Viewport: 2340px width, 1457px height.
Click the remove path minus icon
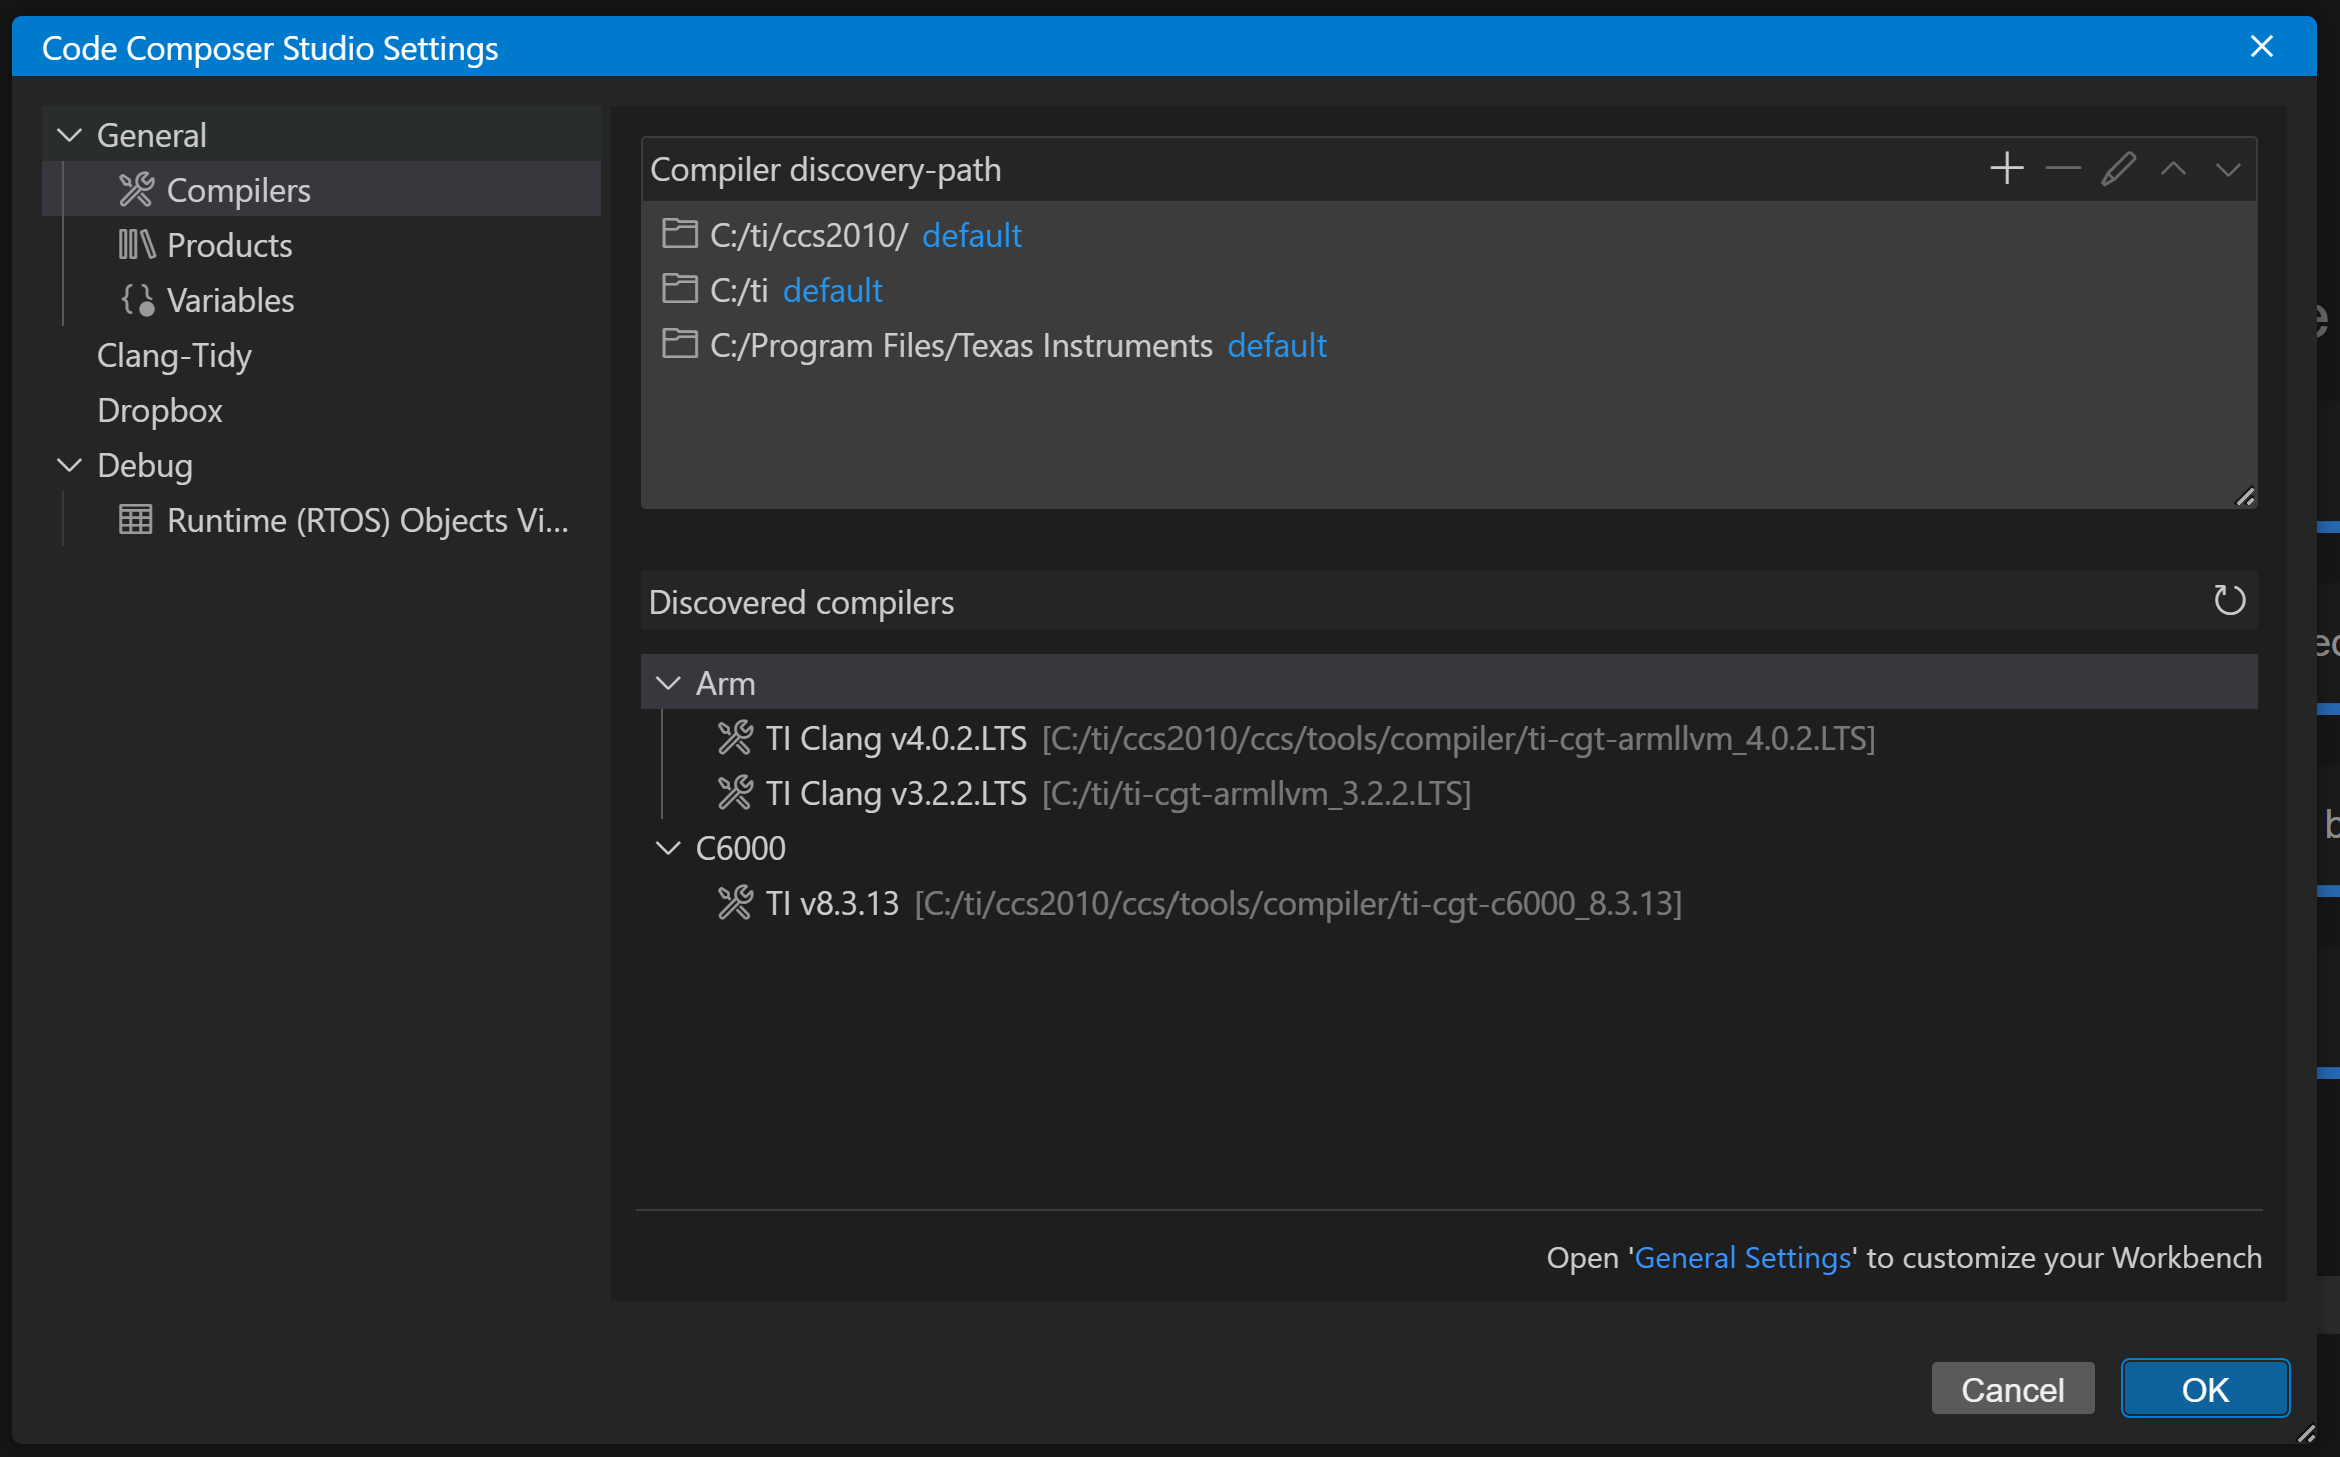click(2062, 169)
